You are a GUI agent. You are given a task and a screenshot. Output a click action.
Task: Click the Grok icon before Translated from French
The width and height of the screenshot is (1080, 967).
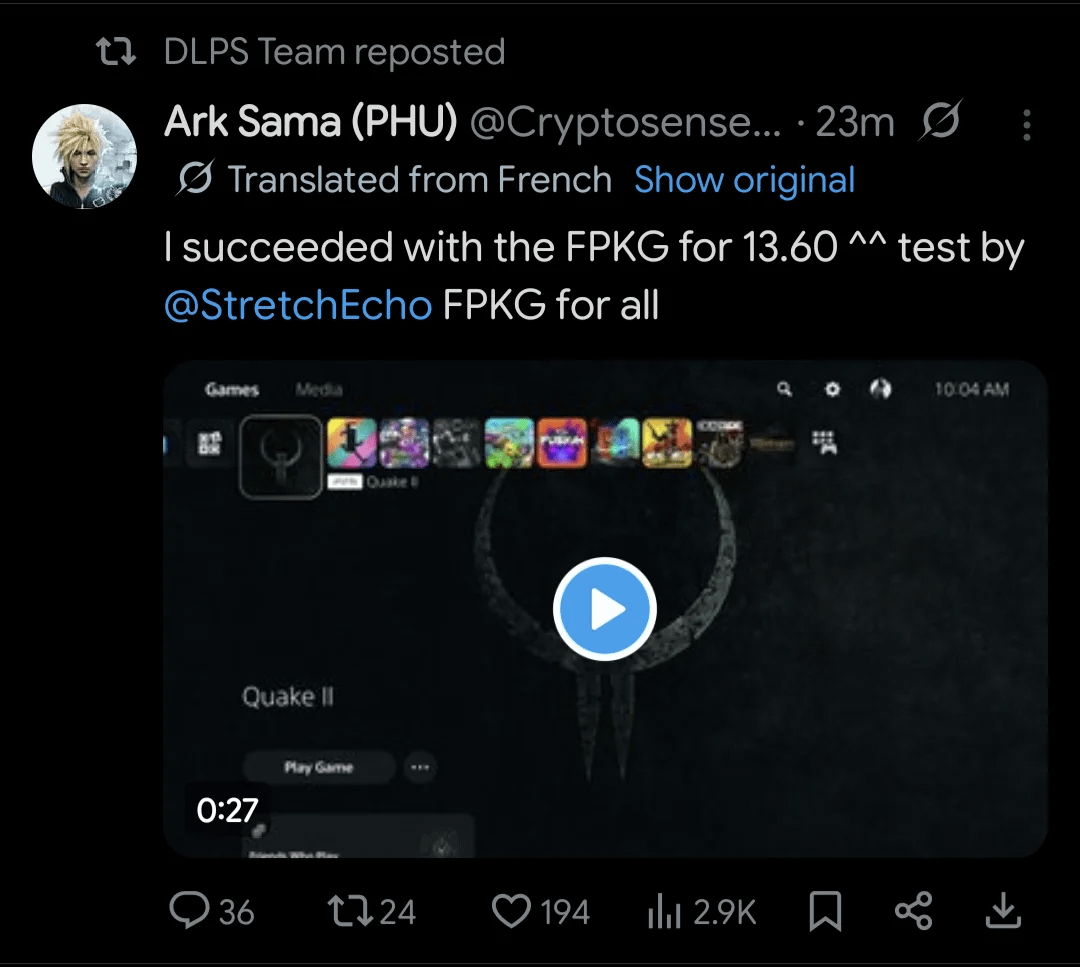click(195, 178)
